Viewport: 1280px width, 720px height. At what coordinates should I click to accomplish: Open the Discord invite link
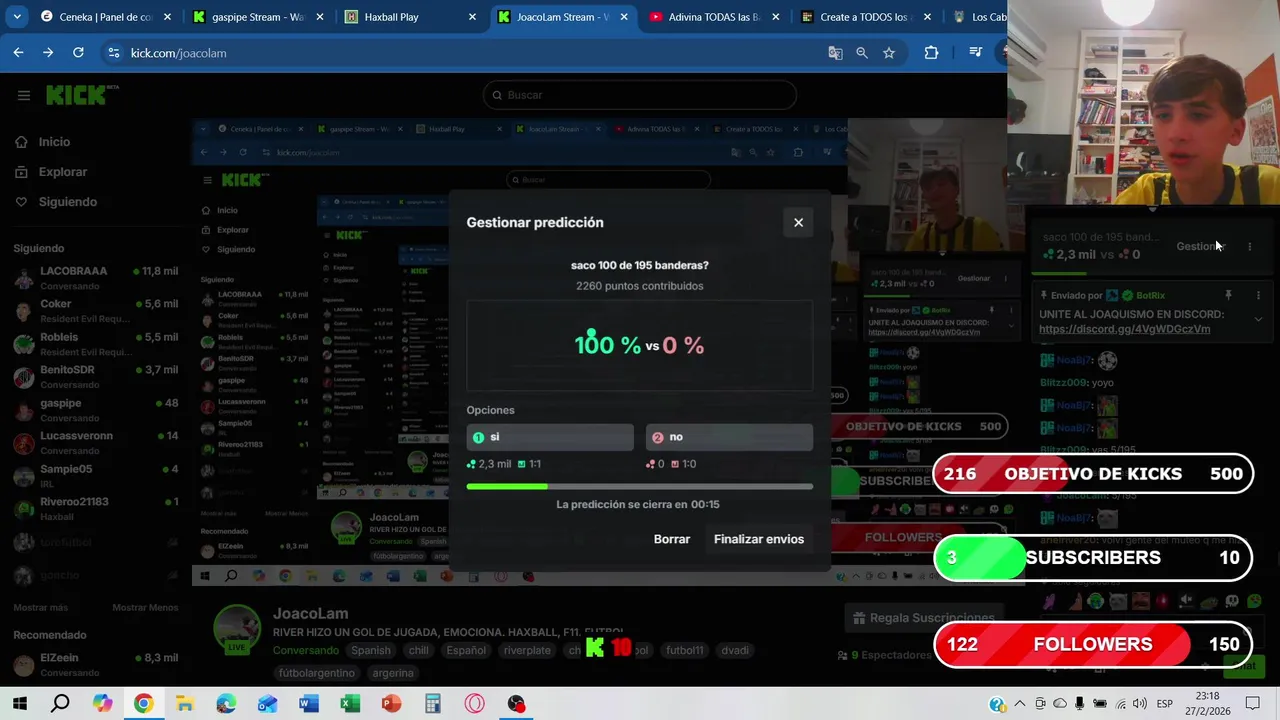pos(1124,329)
